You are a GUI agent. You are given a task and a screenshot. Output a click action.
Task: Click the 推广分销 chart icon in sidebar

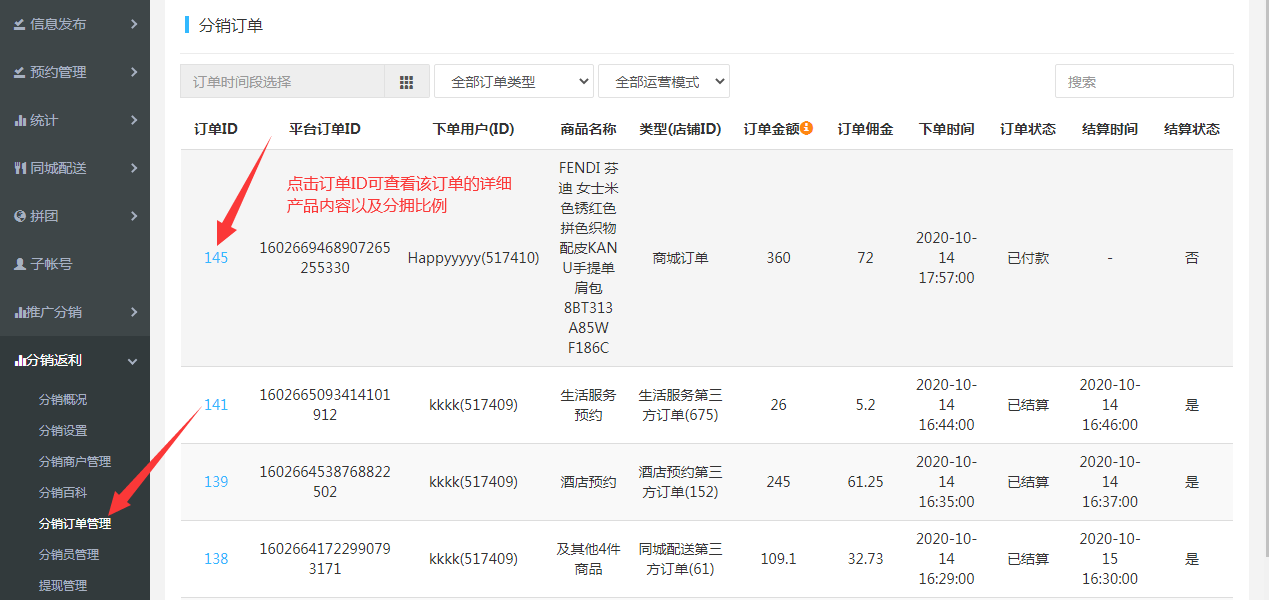pos(20,312)
